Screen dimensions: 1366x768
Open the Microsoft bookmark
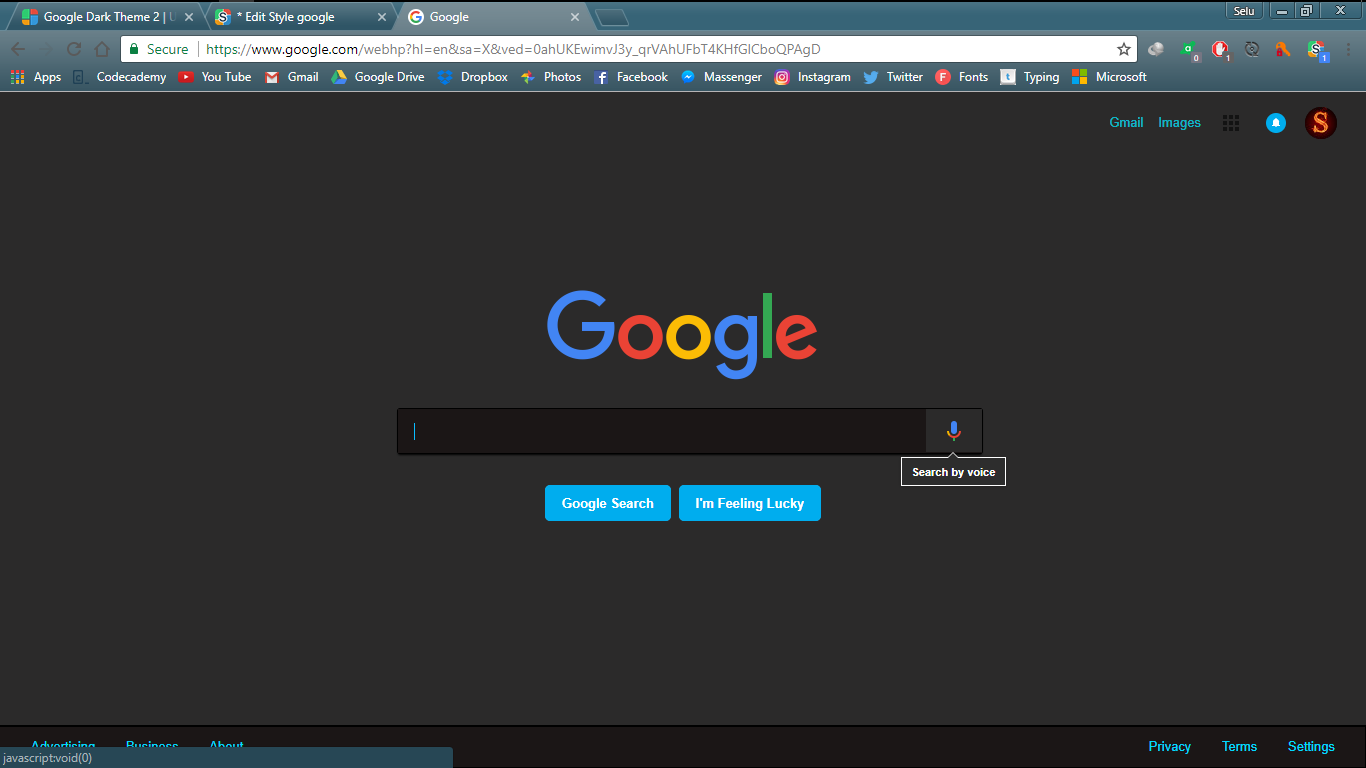click(x=1109, y=77)
